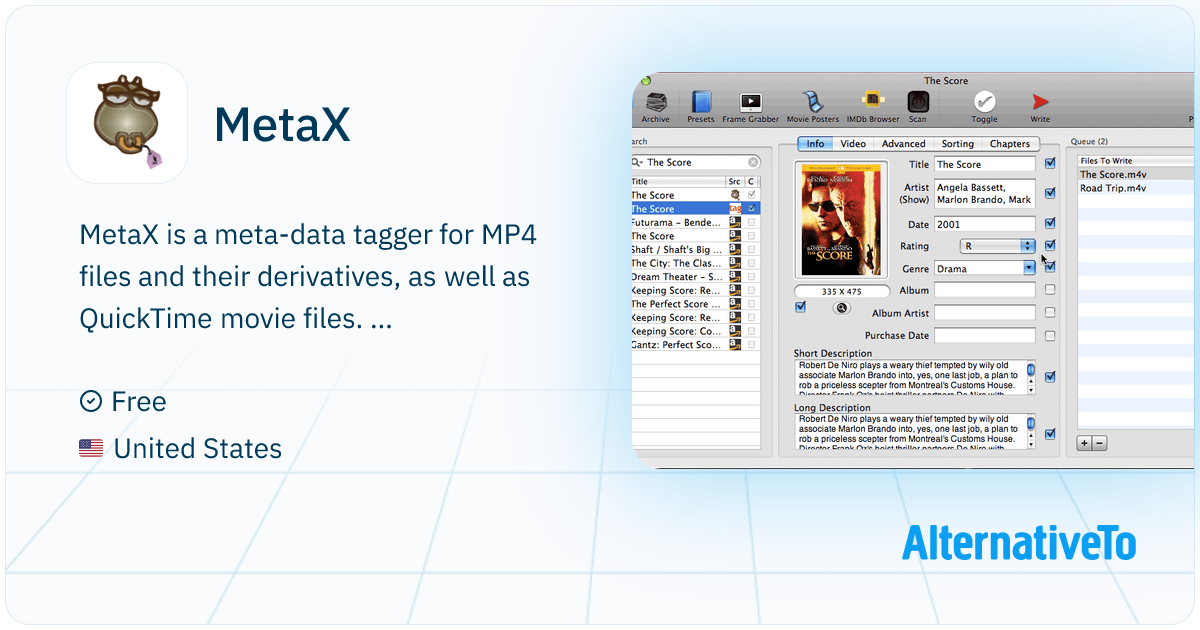The image size is (1200, 630).
Task: Click Long Description scrollbar
Action: tap(1030, 432)
